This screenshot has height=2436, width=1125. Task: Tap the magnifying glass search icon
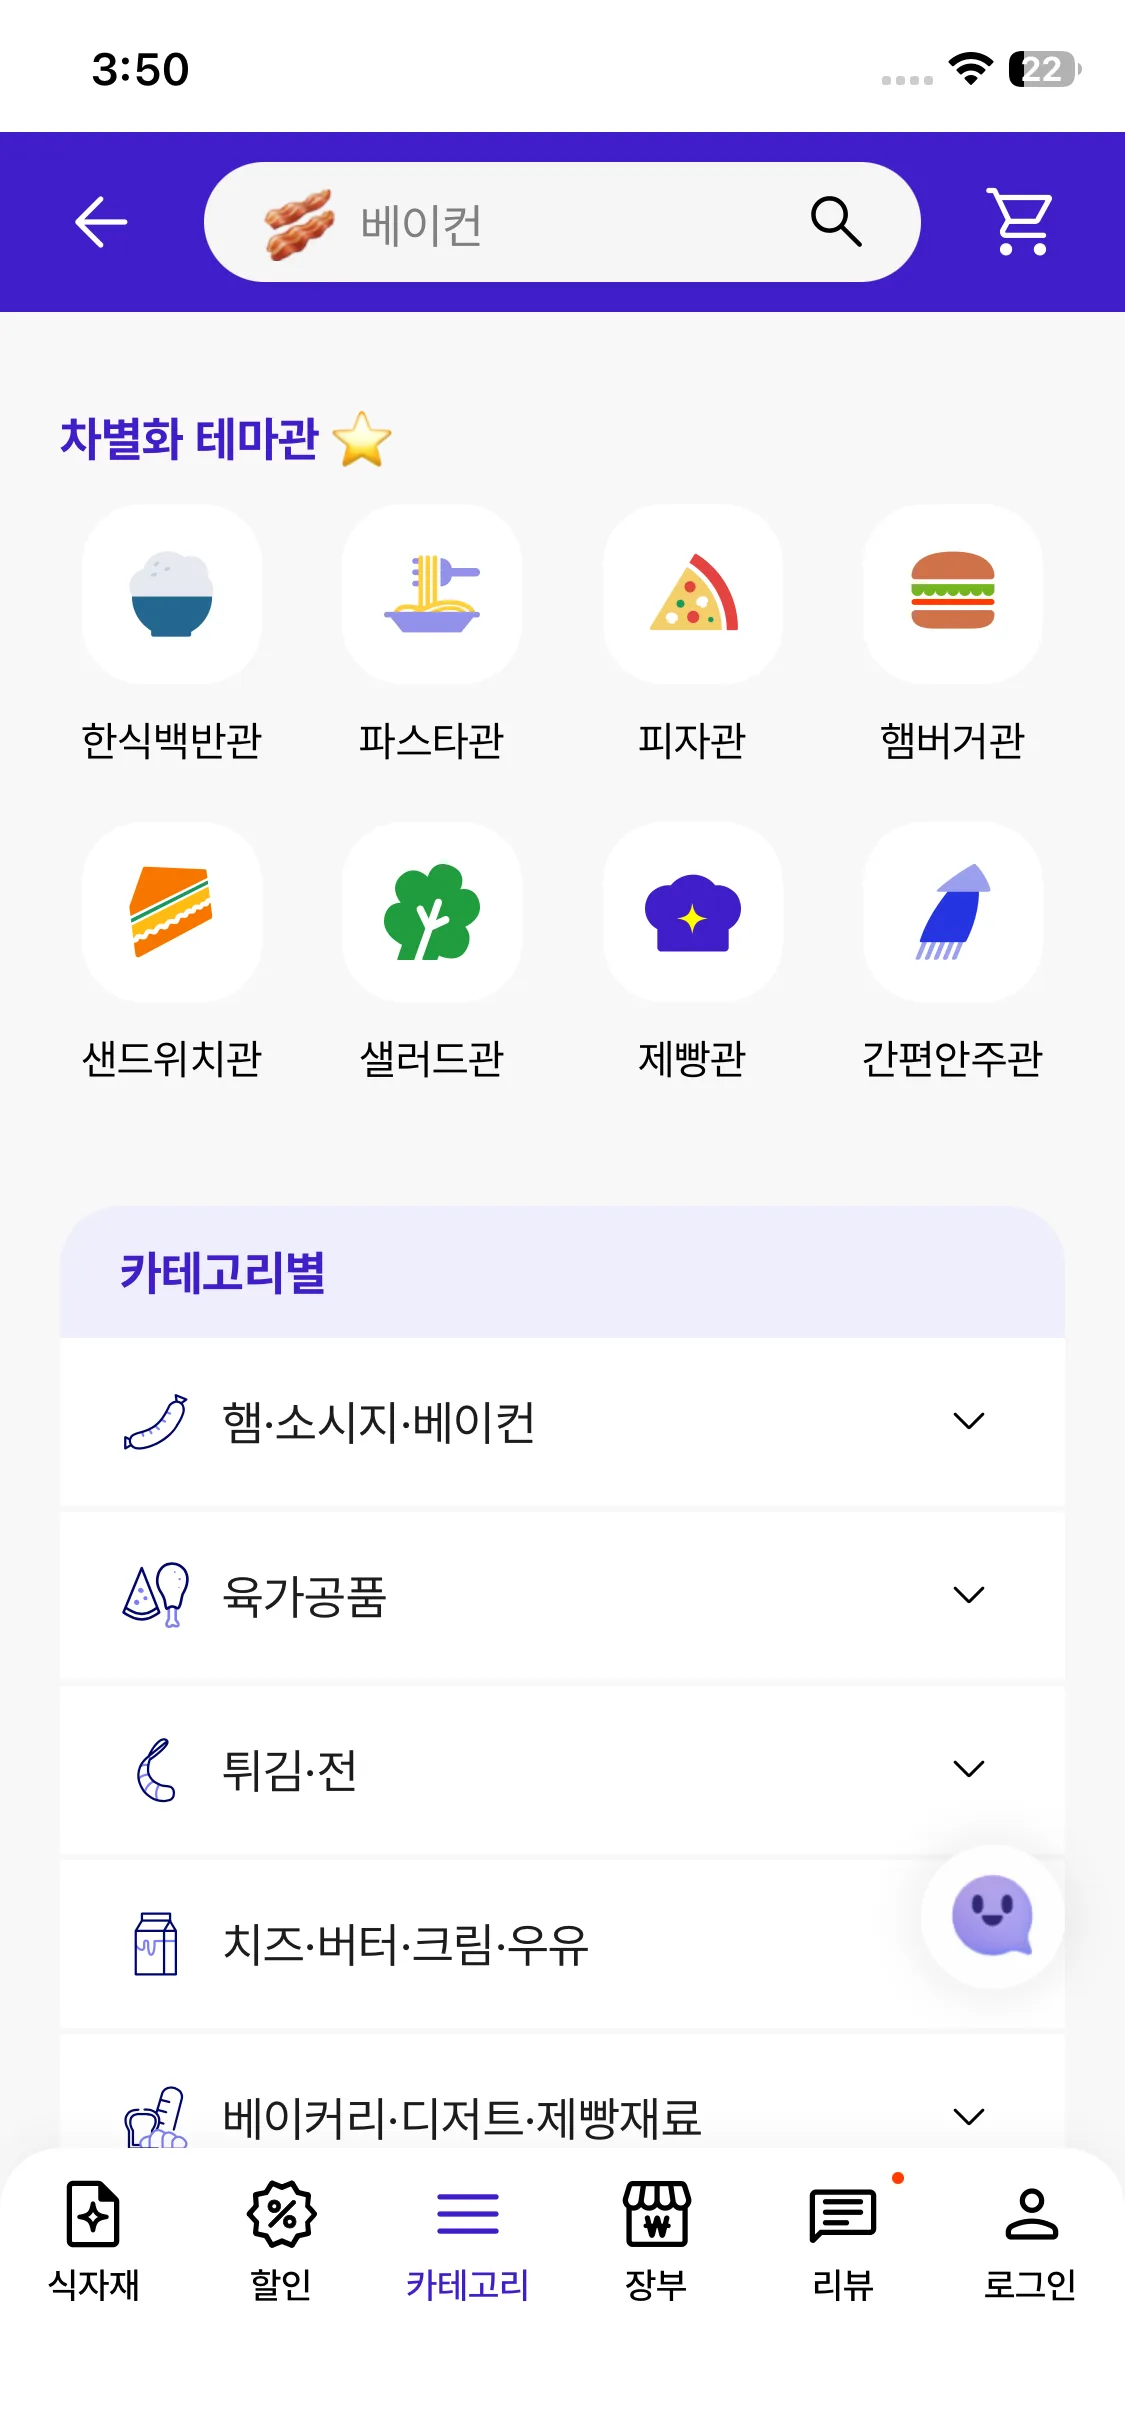click(835, 221)
